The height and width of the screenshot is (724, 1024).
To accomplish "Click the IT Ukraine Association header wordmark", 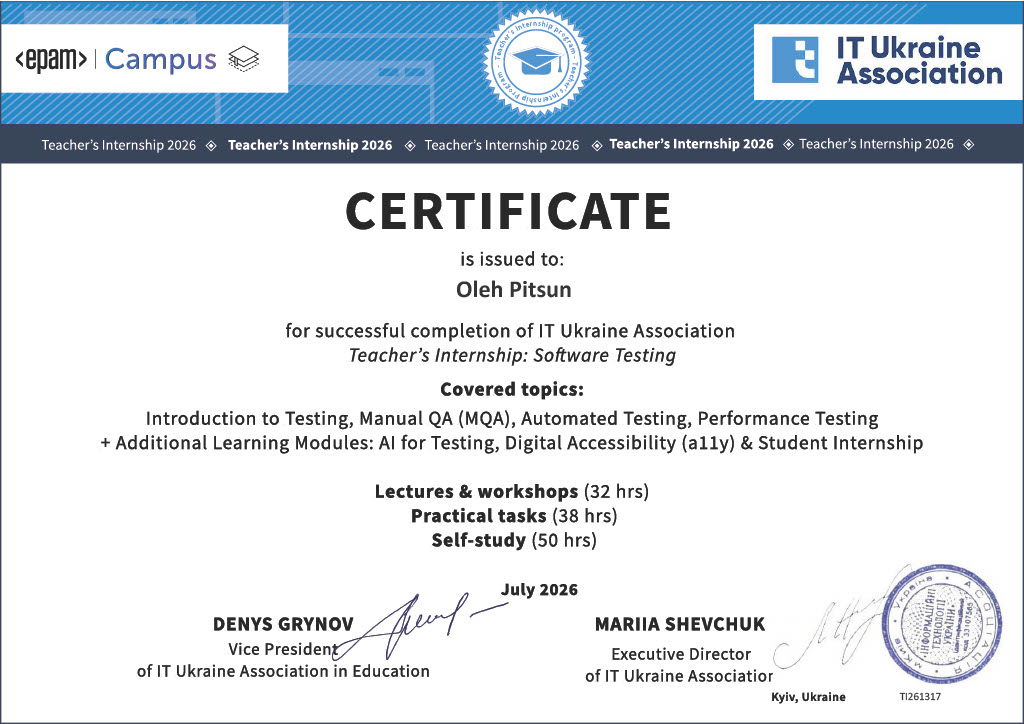I will [920, 61].
